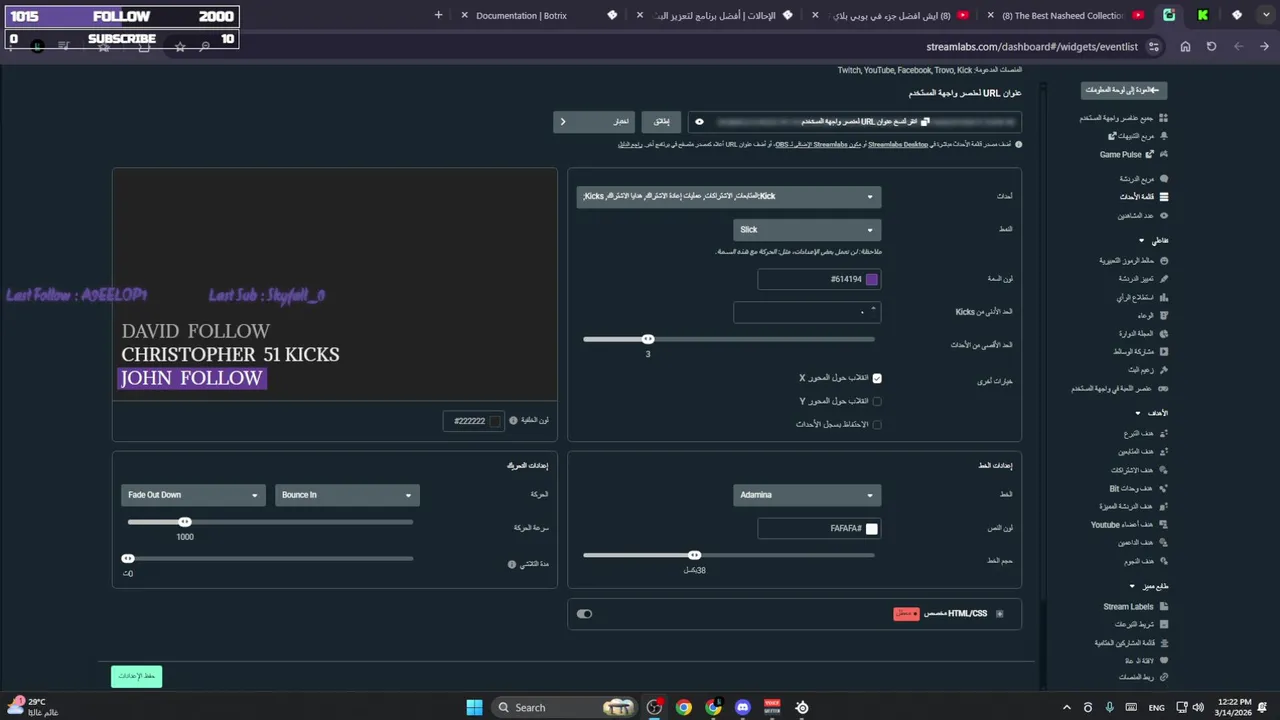Click the event list icon in sidebar
The image size is (1280, 720).
tap(1163, 197)
